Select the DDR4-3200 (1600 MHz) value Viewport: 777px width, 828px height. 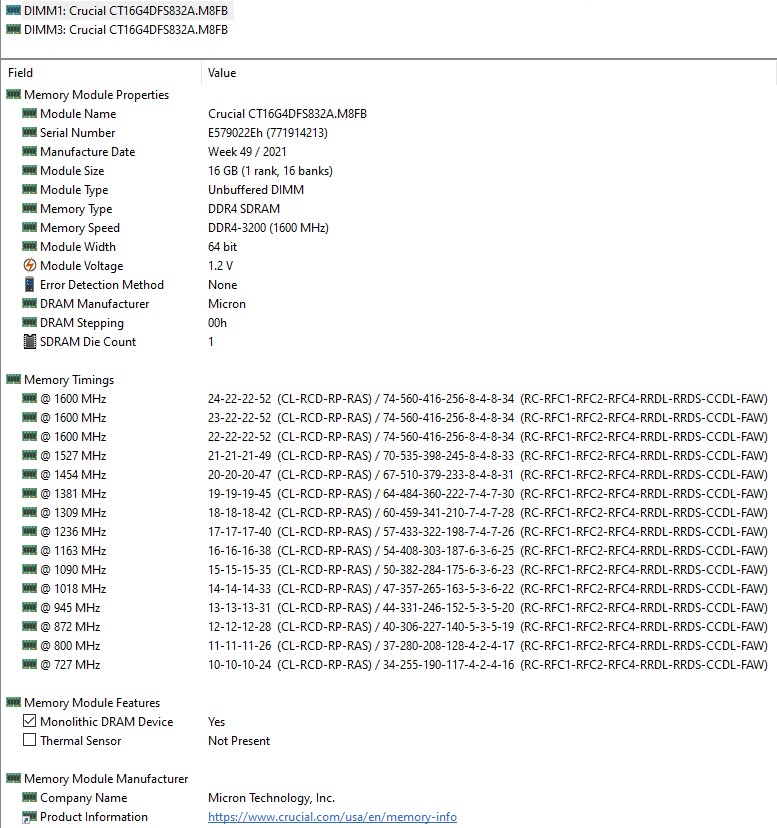click(268, 228)
